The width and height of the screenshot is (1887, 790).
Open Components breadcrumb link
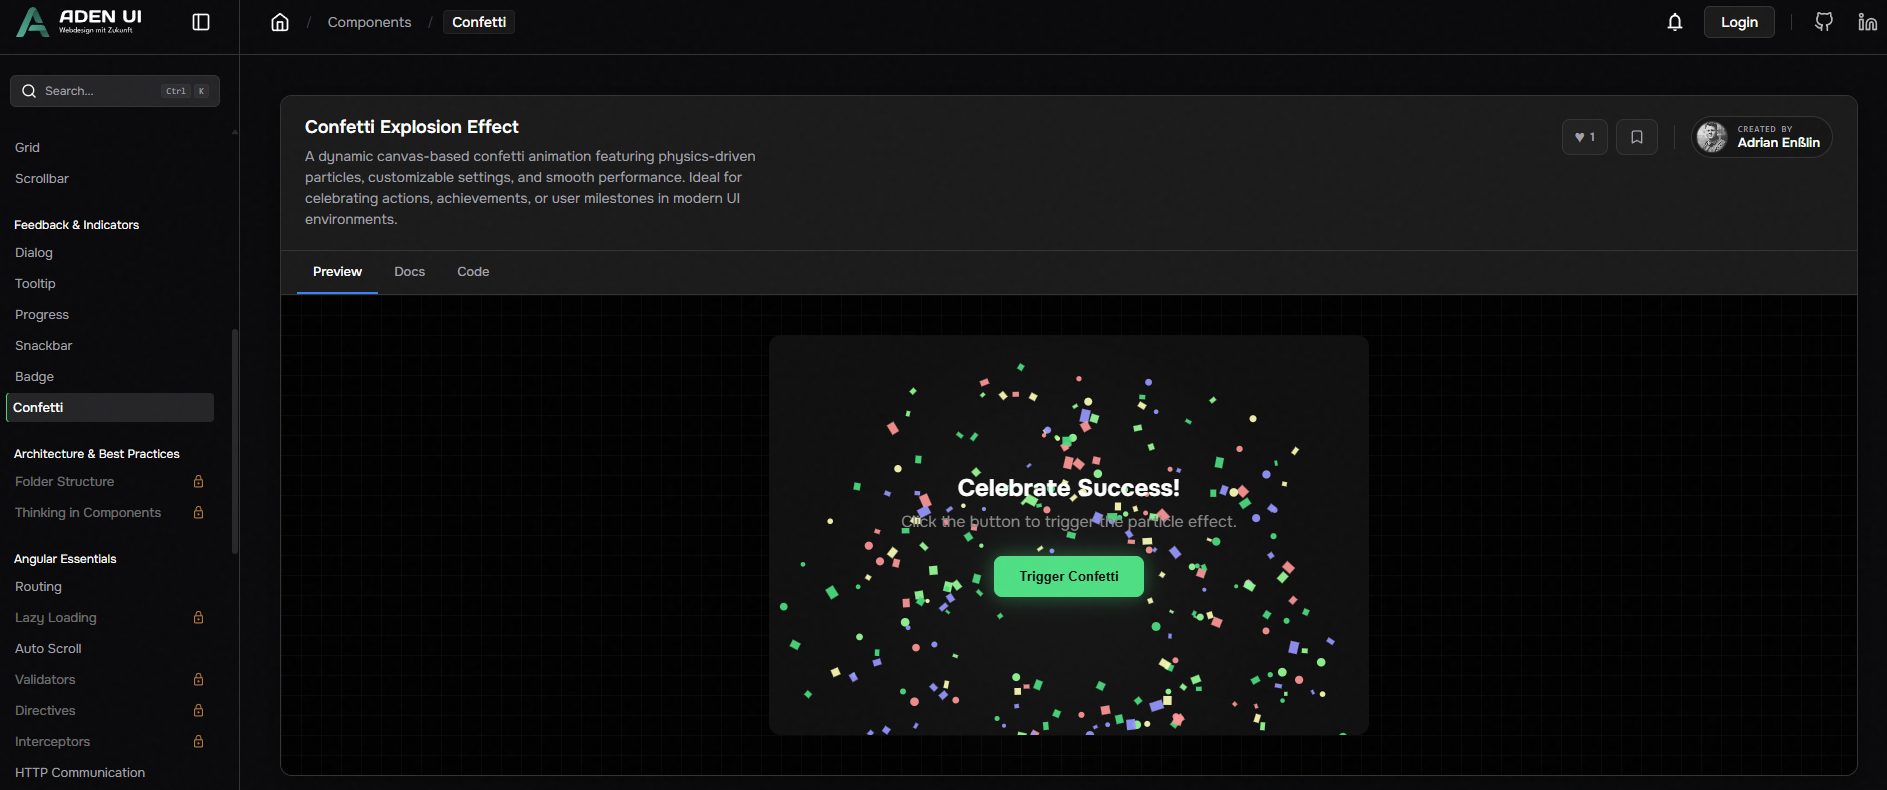point(369,22)
